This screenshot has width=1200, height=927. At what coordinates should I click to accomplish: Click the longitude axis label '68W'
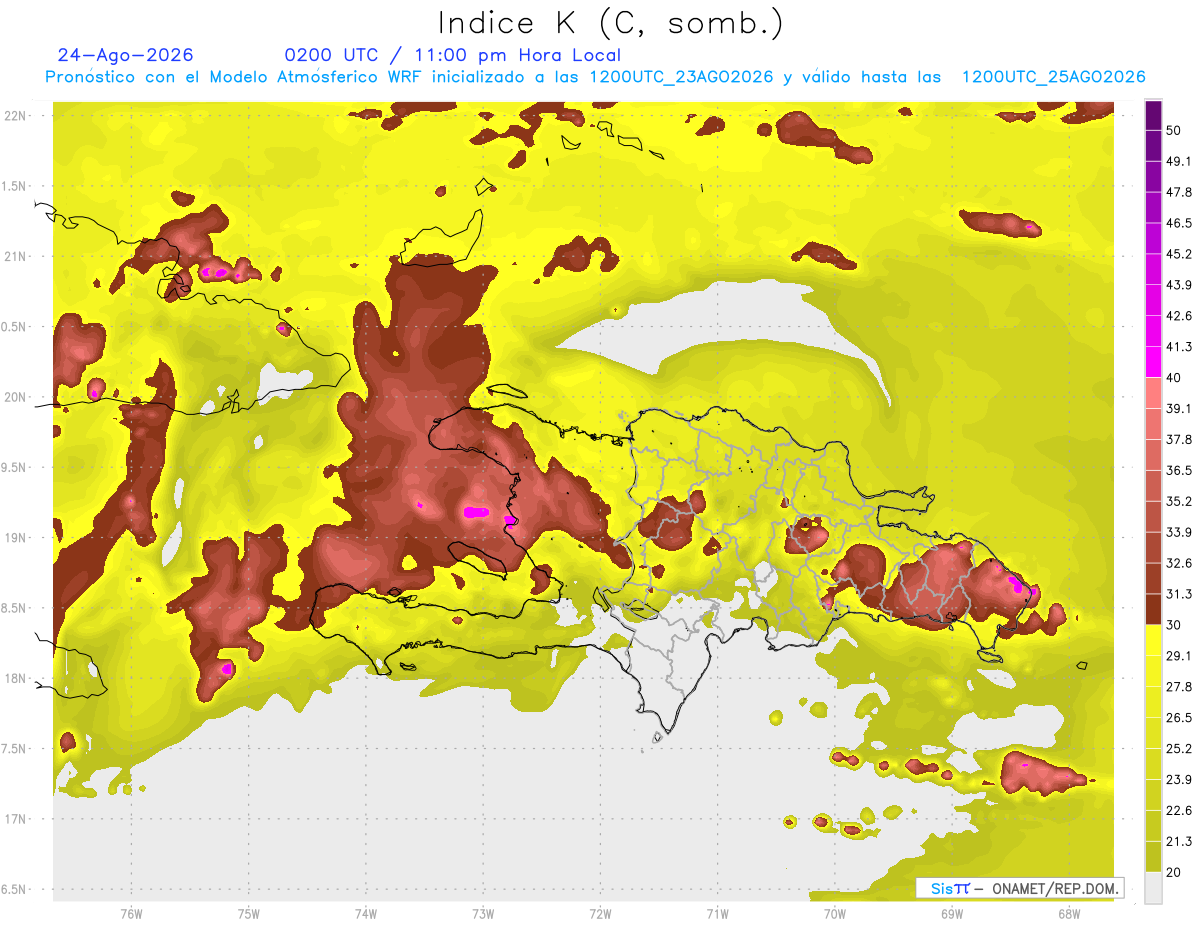coord(1068,914)
